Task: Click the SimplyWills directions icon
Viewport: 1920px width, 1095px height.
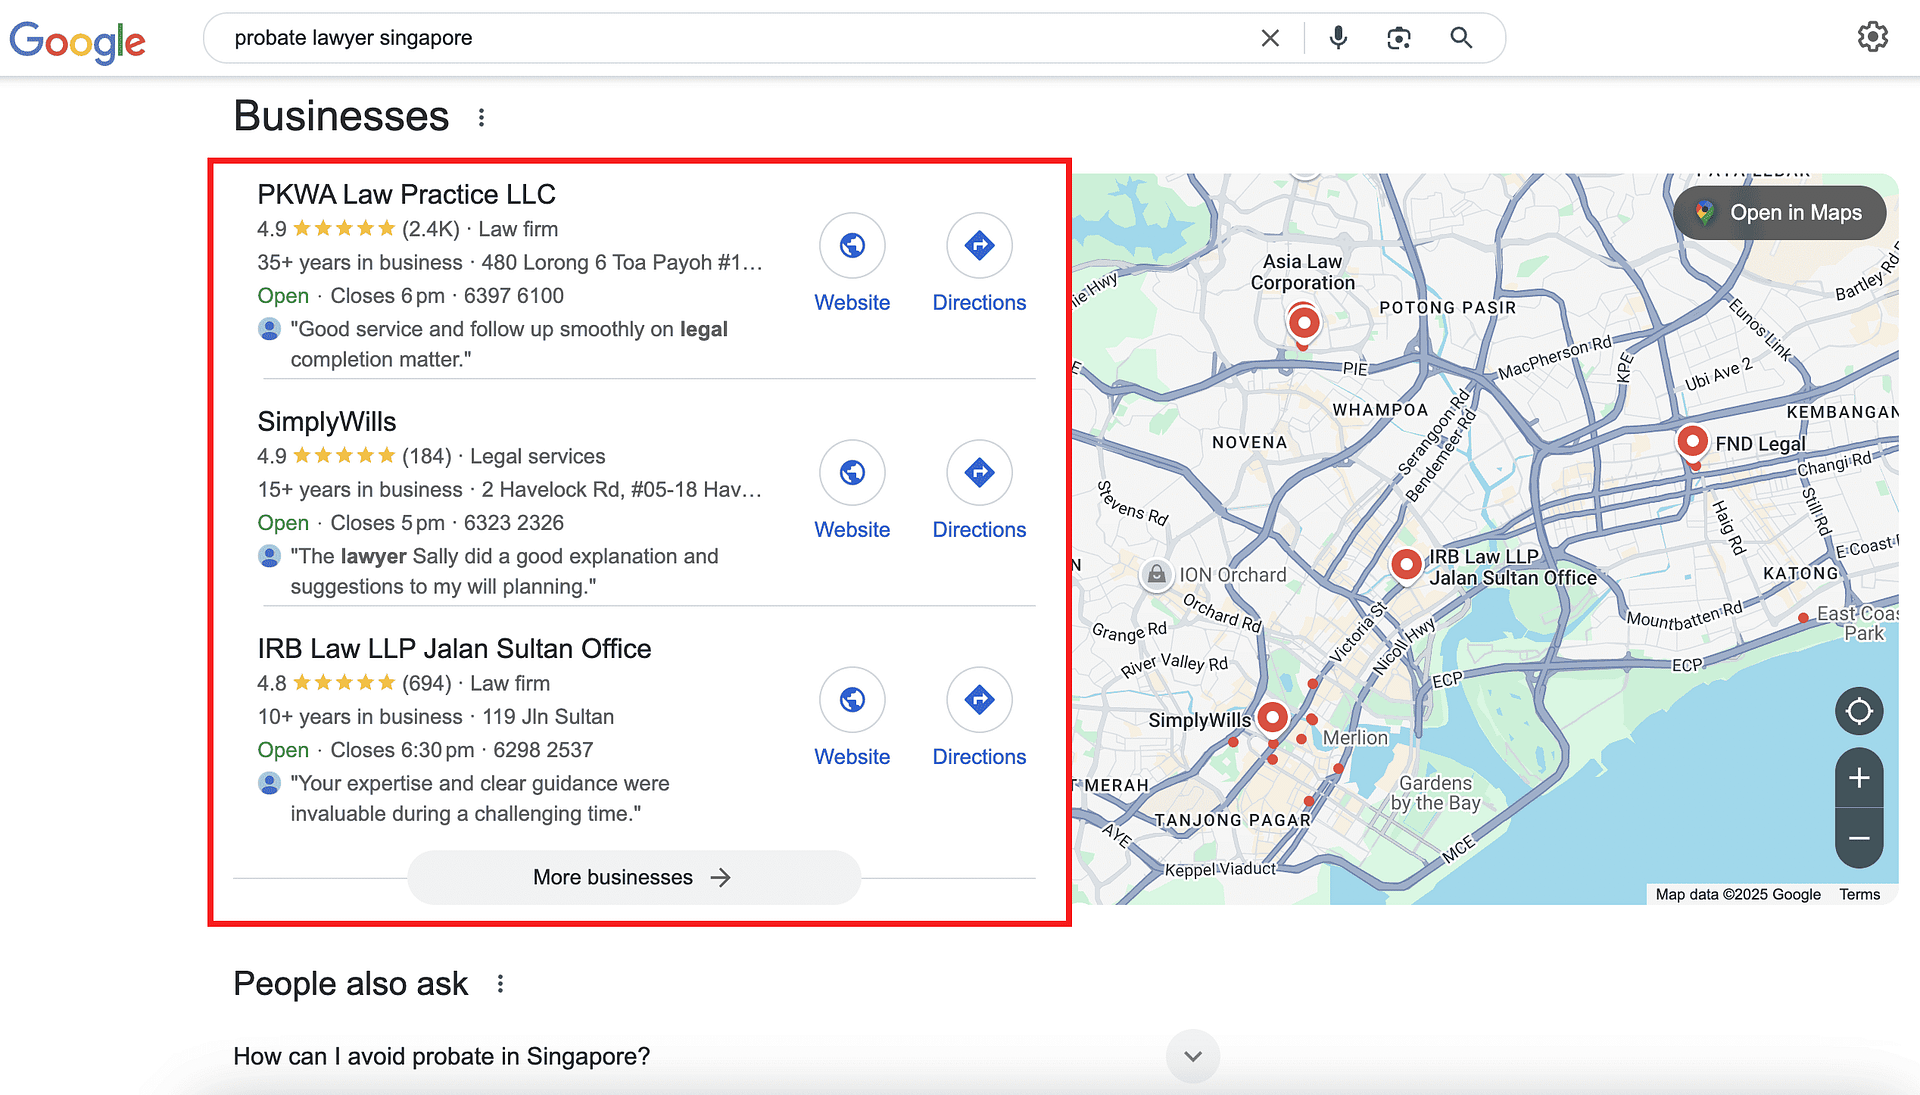Action: click(x=979, y=472)
